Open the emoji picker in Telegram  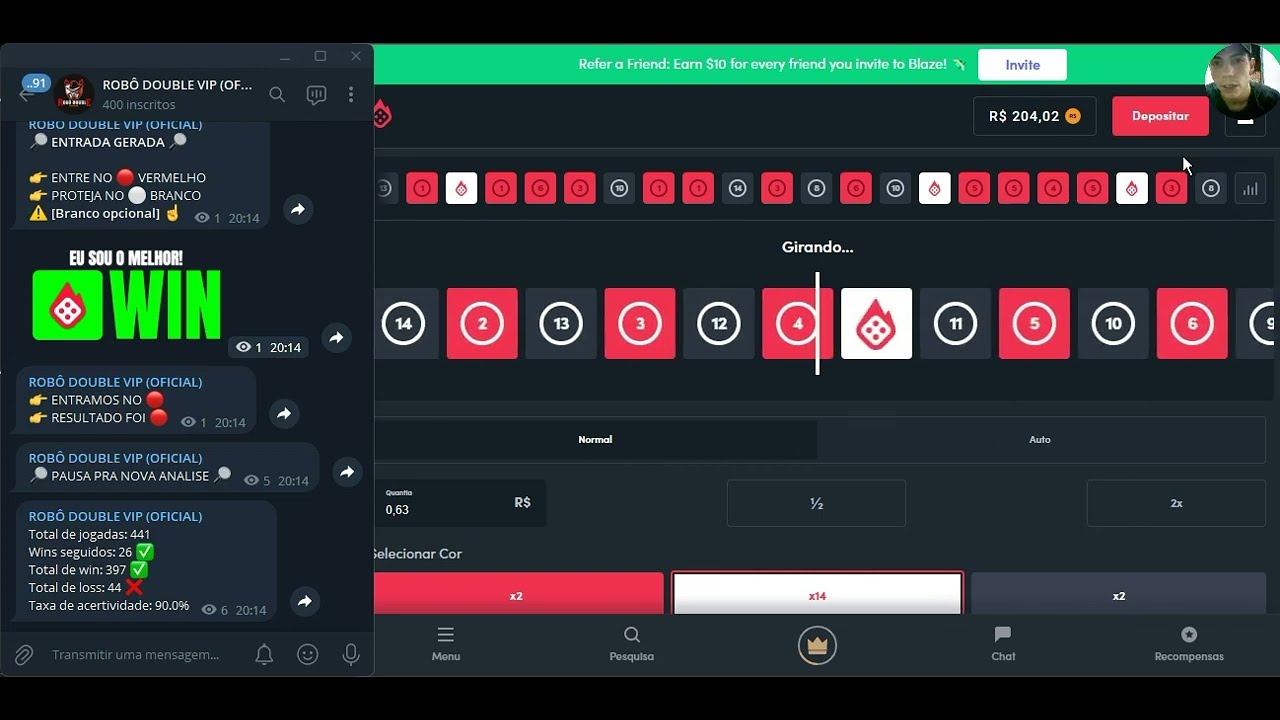pos(308,655)
